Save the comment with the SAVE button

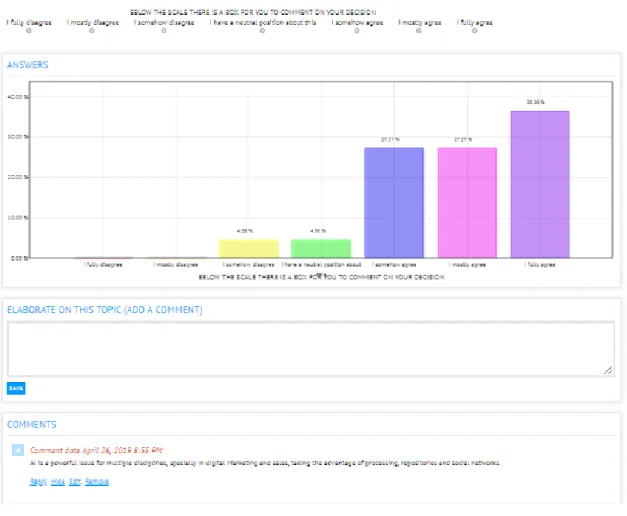(x=16, y=388)
